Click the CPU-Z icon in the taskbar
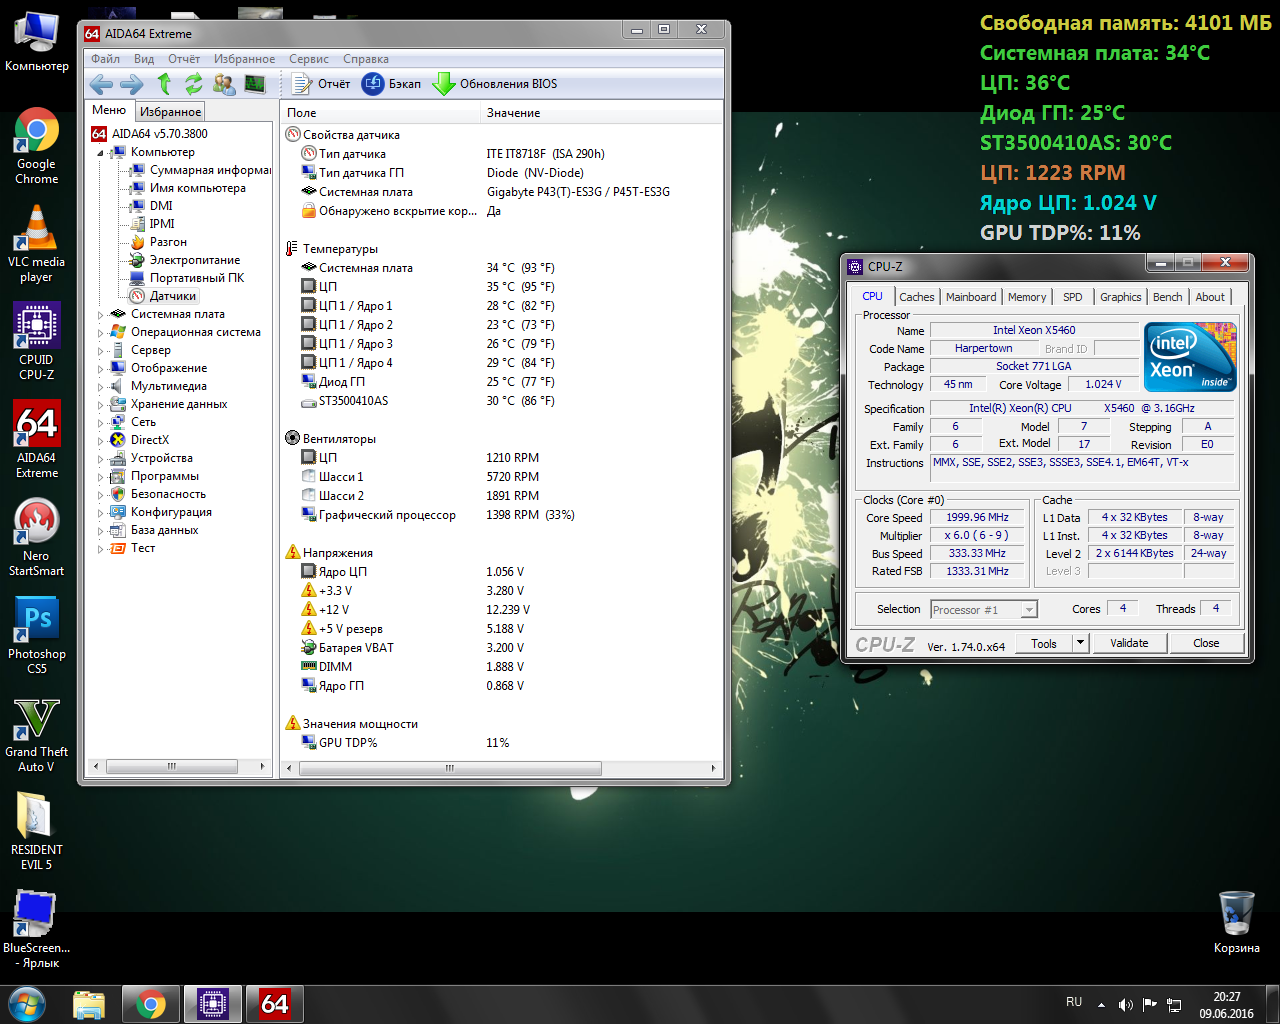Viewport: 1280px width, 1024px height. [x=212, y=1003]
